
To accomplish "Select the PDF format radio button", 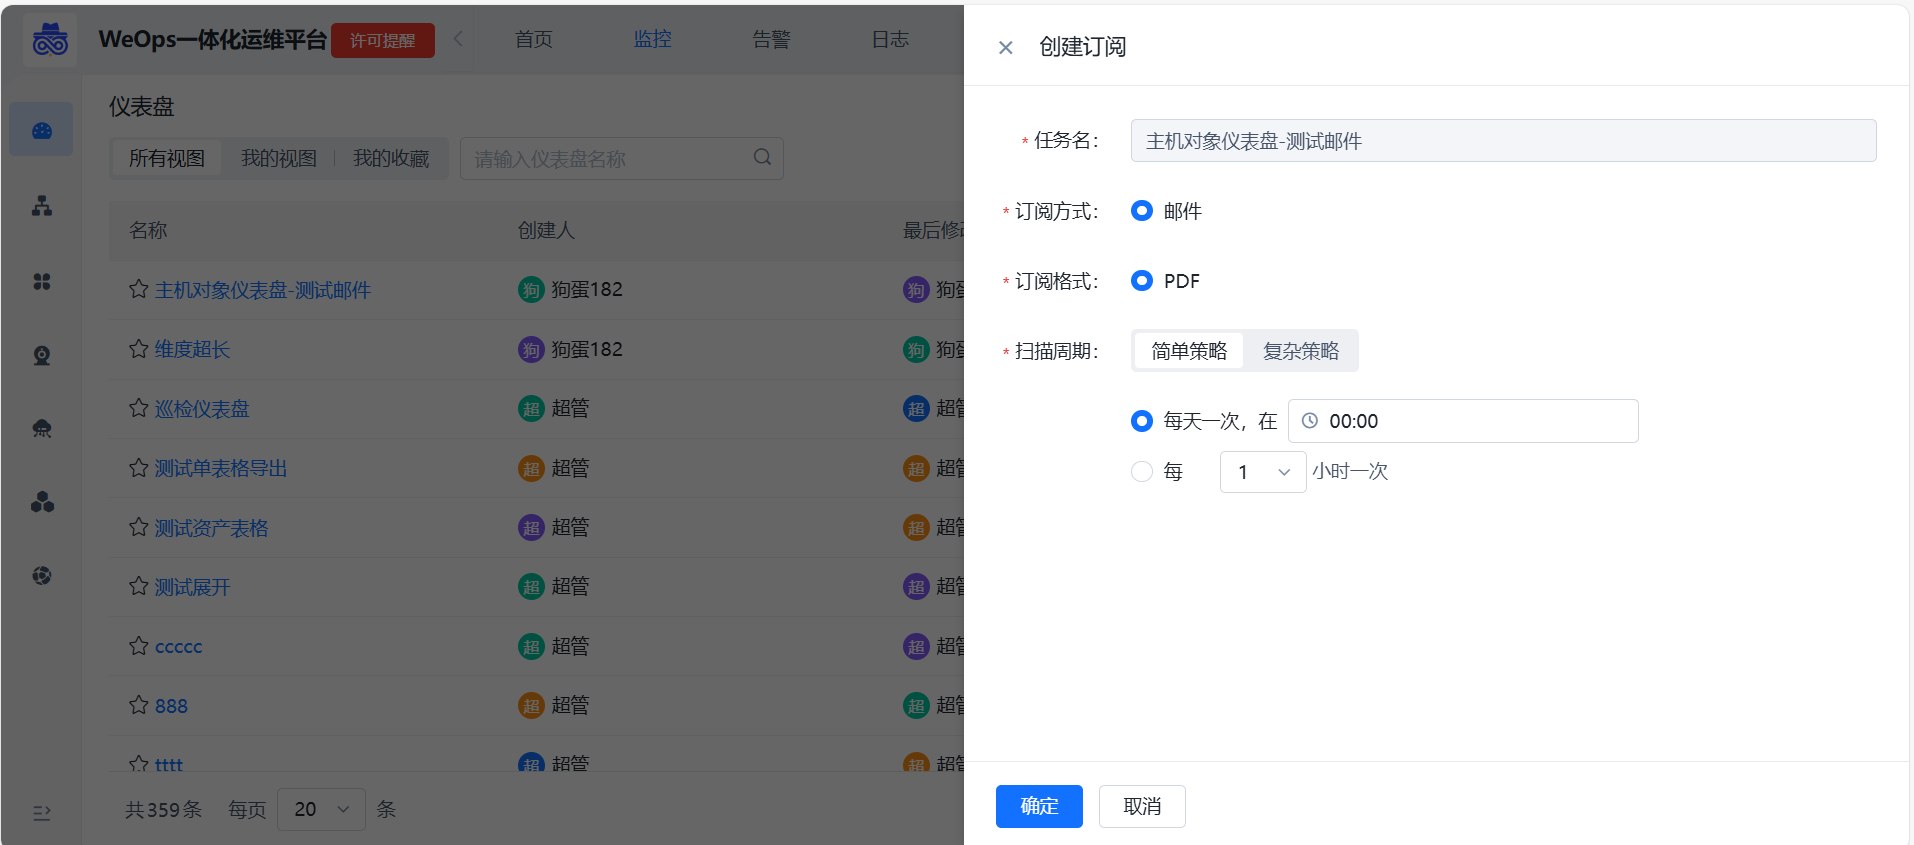I will coord(1141,281).
